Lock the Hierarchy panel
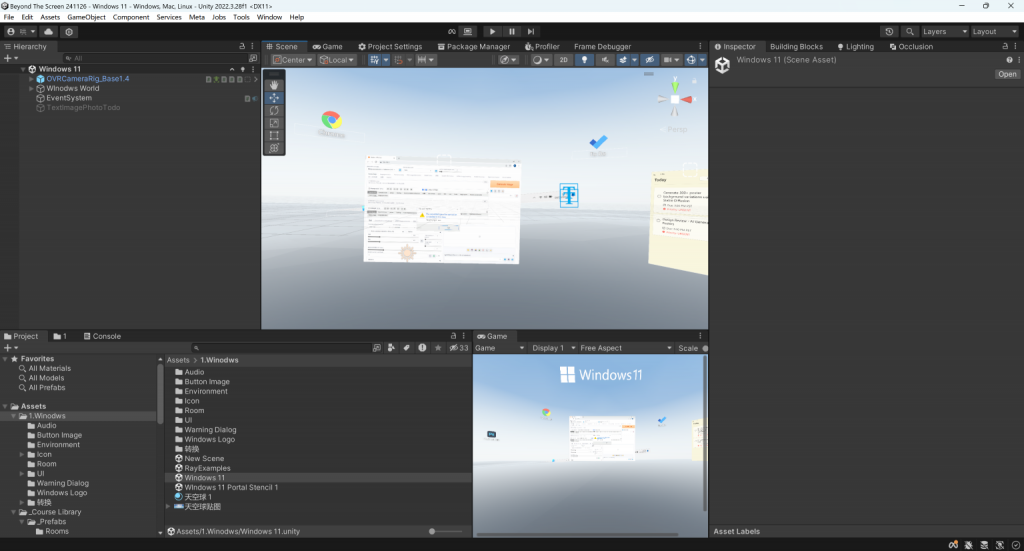 242,46
